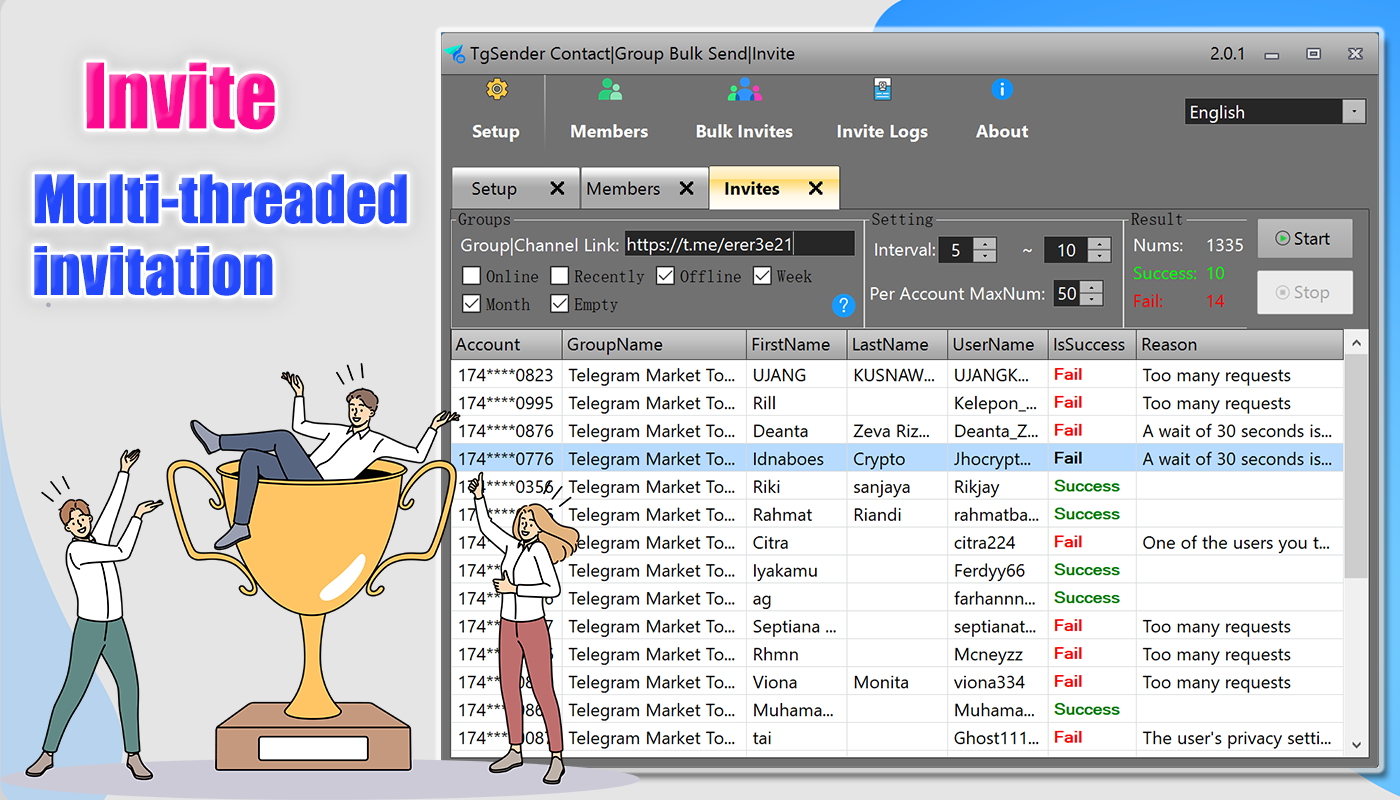Select account row 174****0876
The image size is (1400, 800).
tap(898, 431)
